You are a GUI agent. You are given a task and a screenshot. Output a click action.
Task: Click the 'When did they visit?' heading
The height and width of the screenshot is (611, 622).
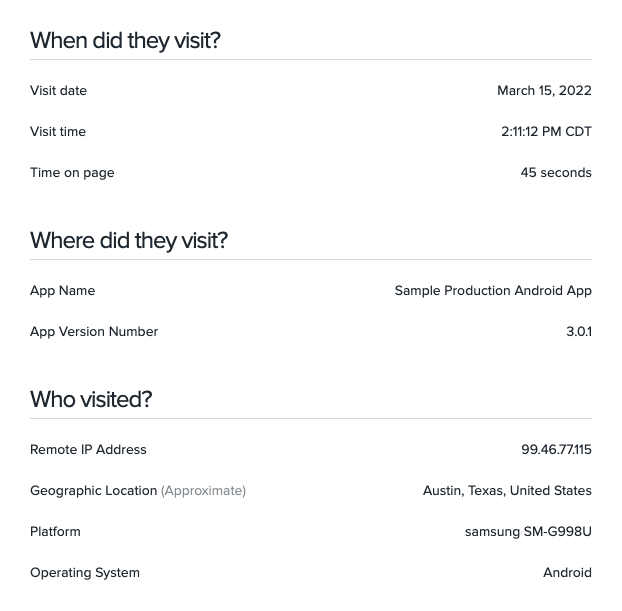(125, 41)
